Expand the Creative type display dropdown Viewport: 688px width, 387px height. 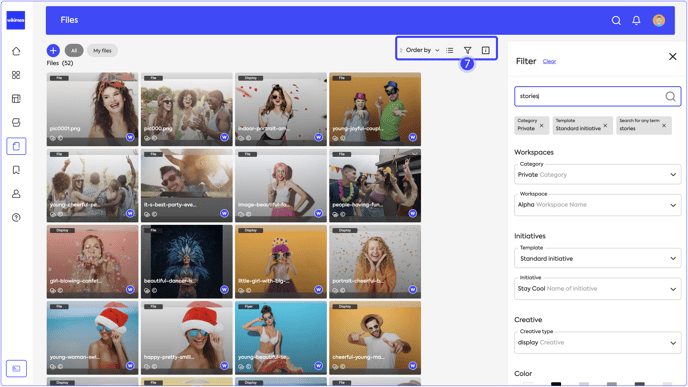pos(598,343)
